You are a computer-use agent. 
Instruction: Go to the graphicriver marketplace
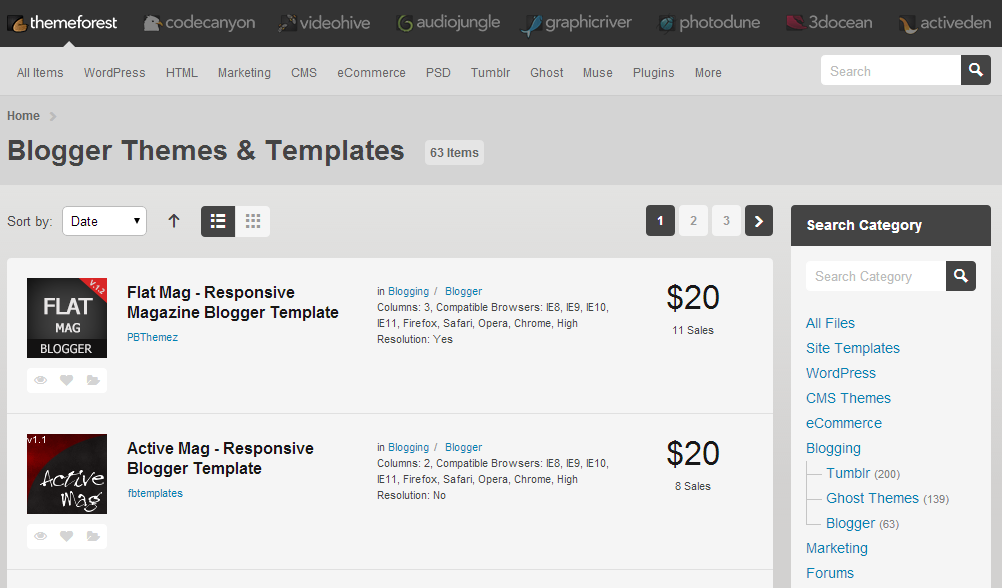point(576,24)
